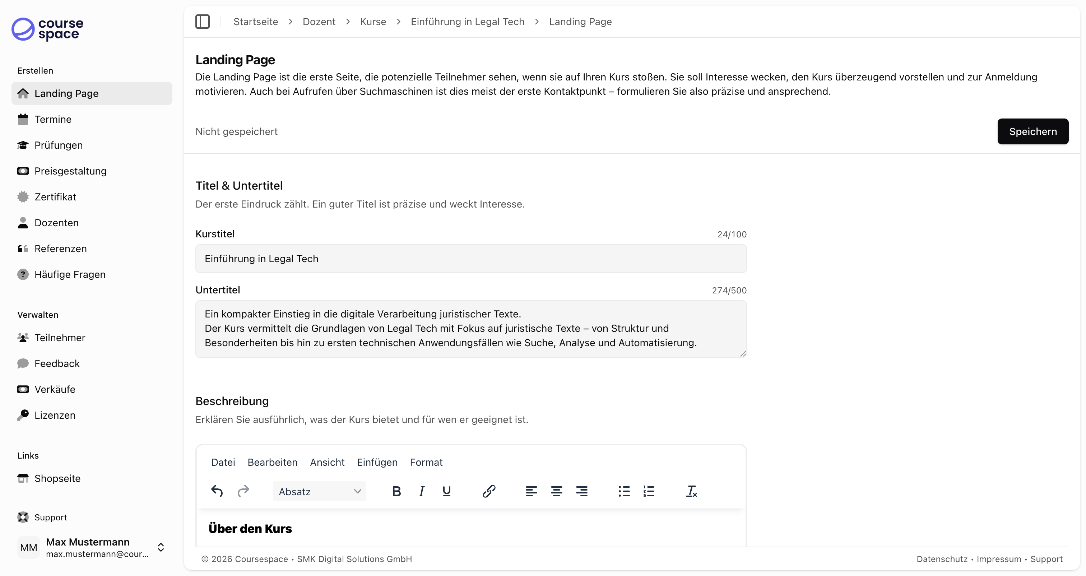The width and height of the screenshot is (1086, 576).
Task: Enable underline formatting
Action: point(447,491)
